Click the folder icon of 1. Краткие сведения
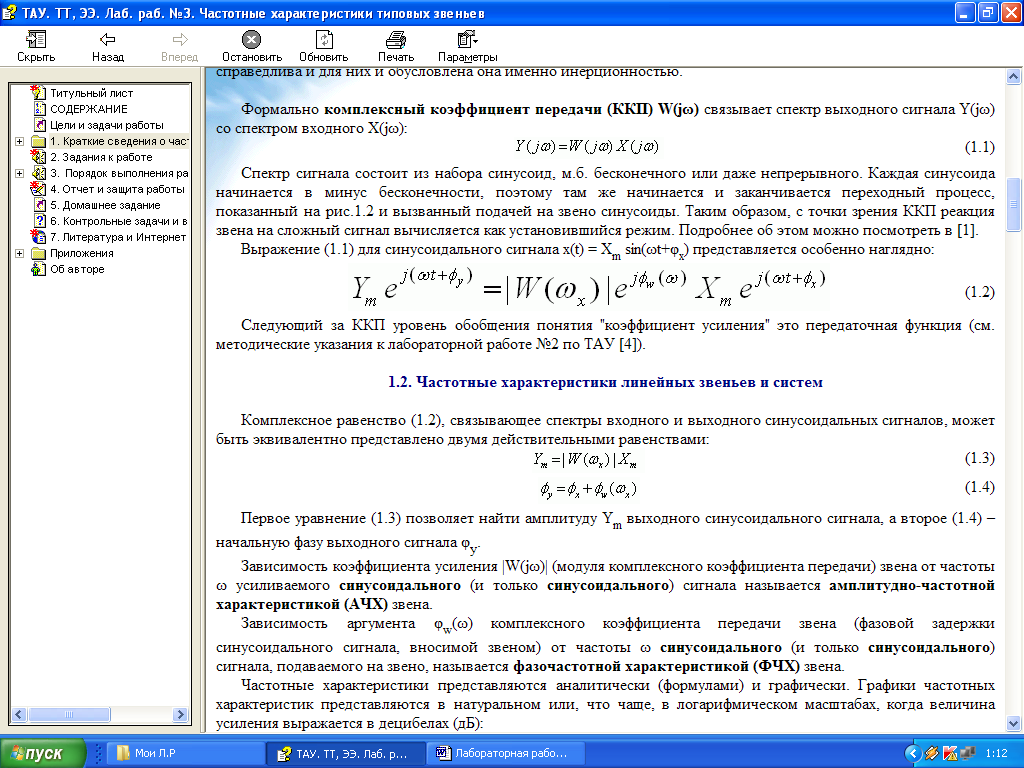Image resolution: width=1024 pixels, height=768 pixels. [39, 141]
